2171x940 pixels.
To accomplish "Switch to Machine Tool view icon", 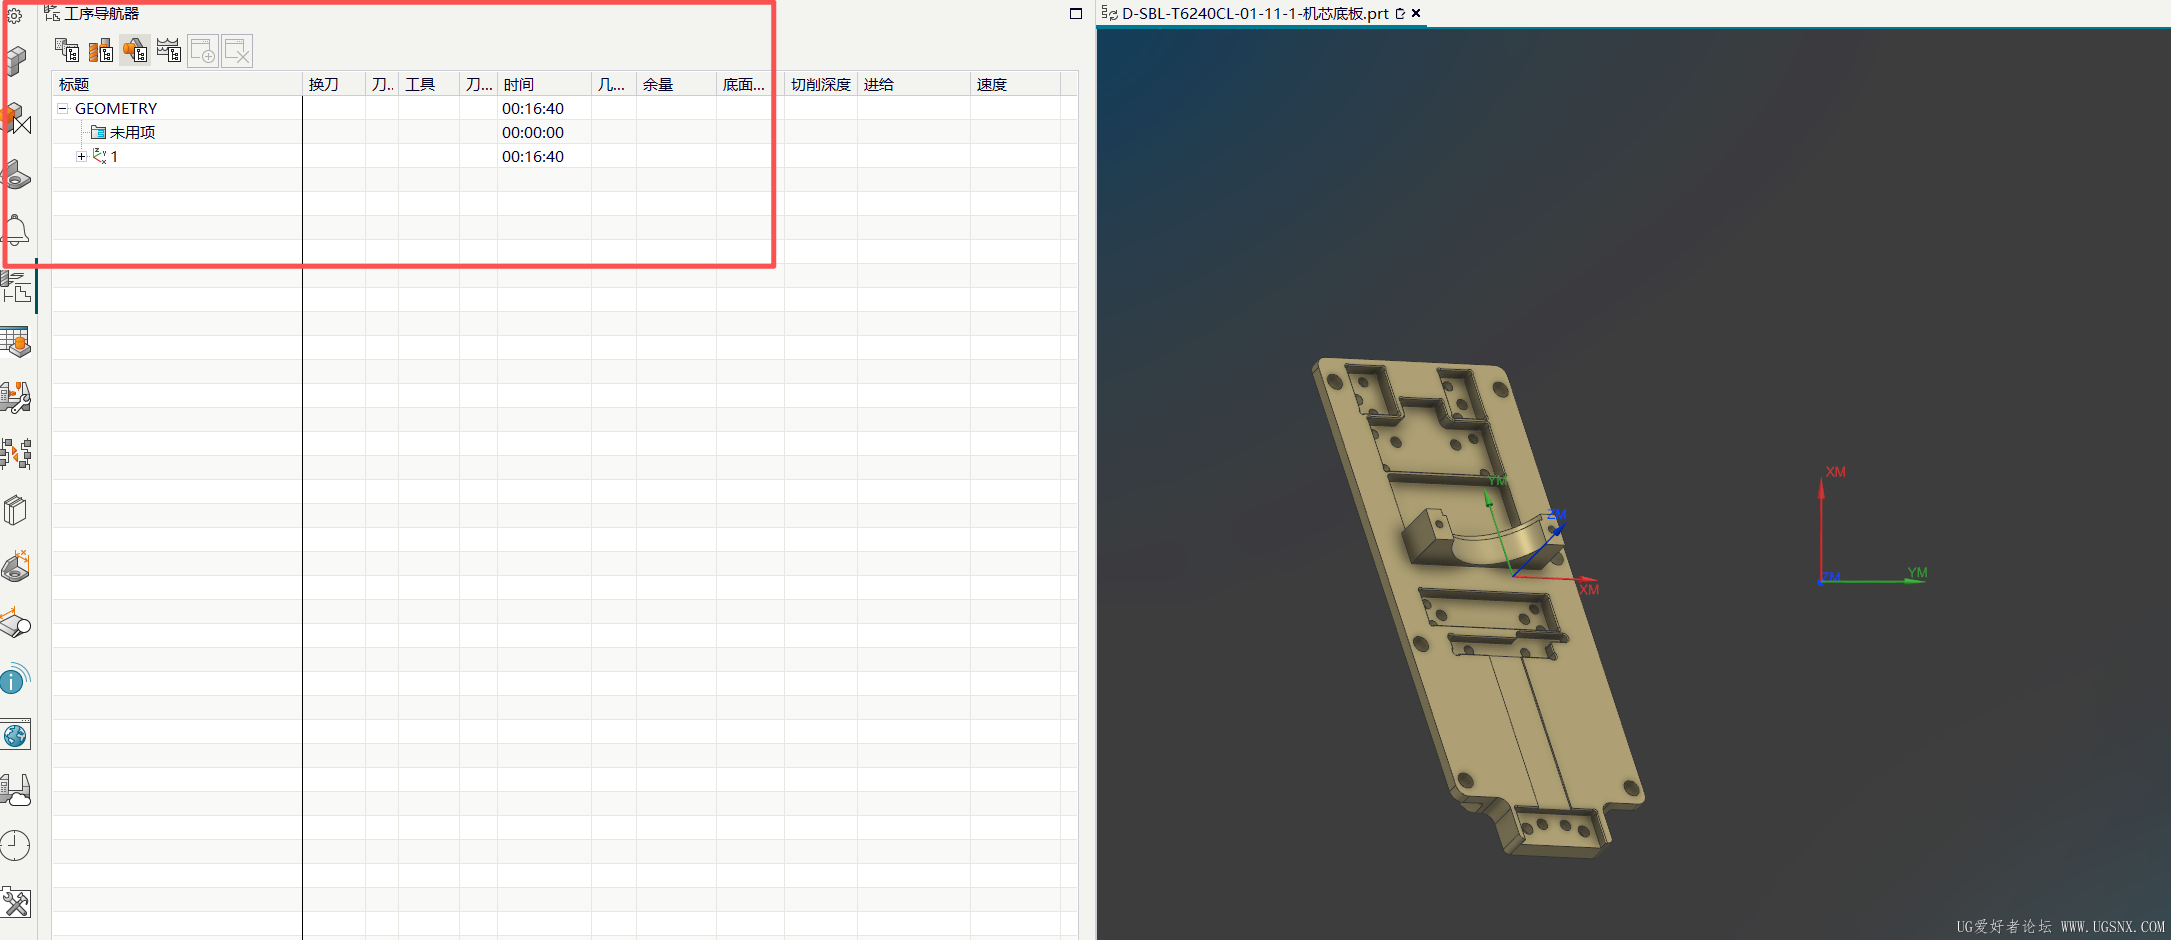I will [x=101, y=50].
